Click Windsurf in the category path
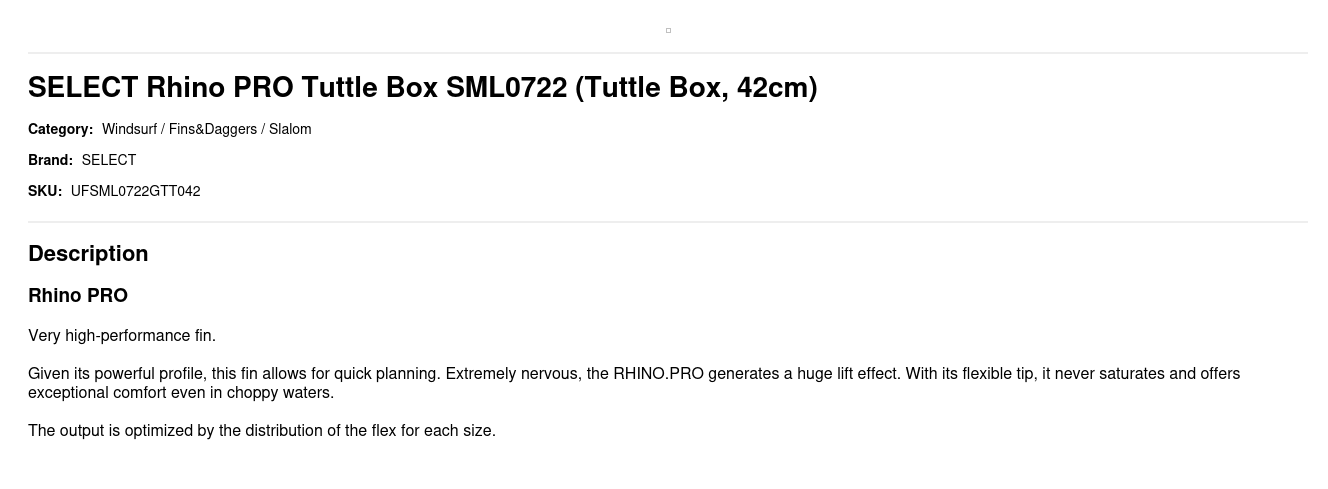 129,129
